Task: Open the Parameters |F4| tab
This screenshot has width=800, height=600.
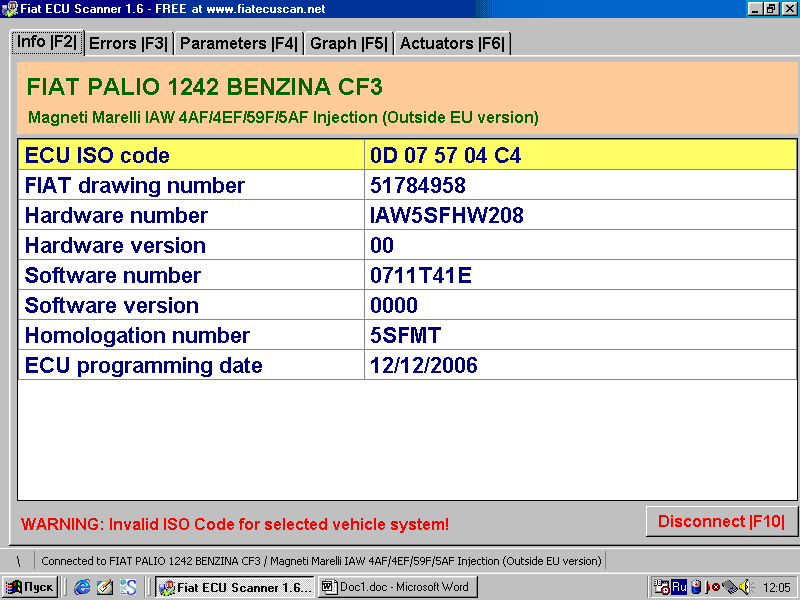Action: (239, 43)
